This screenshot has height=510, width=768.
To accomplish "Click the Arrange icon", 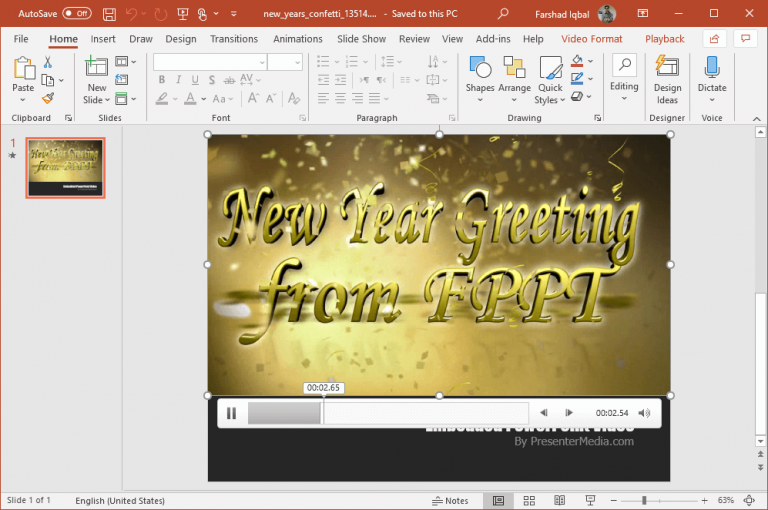I will pyautogui.click(x=514, y=67).
